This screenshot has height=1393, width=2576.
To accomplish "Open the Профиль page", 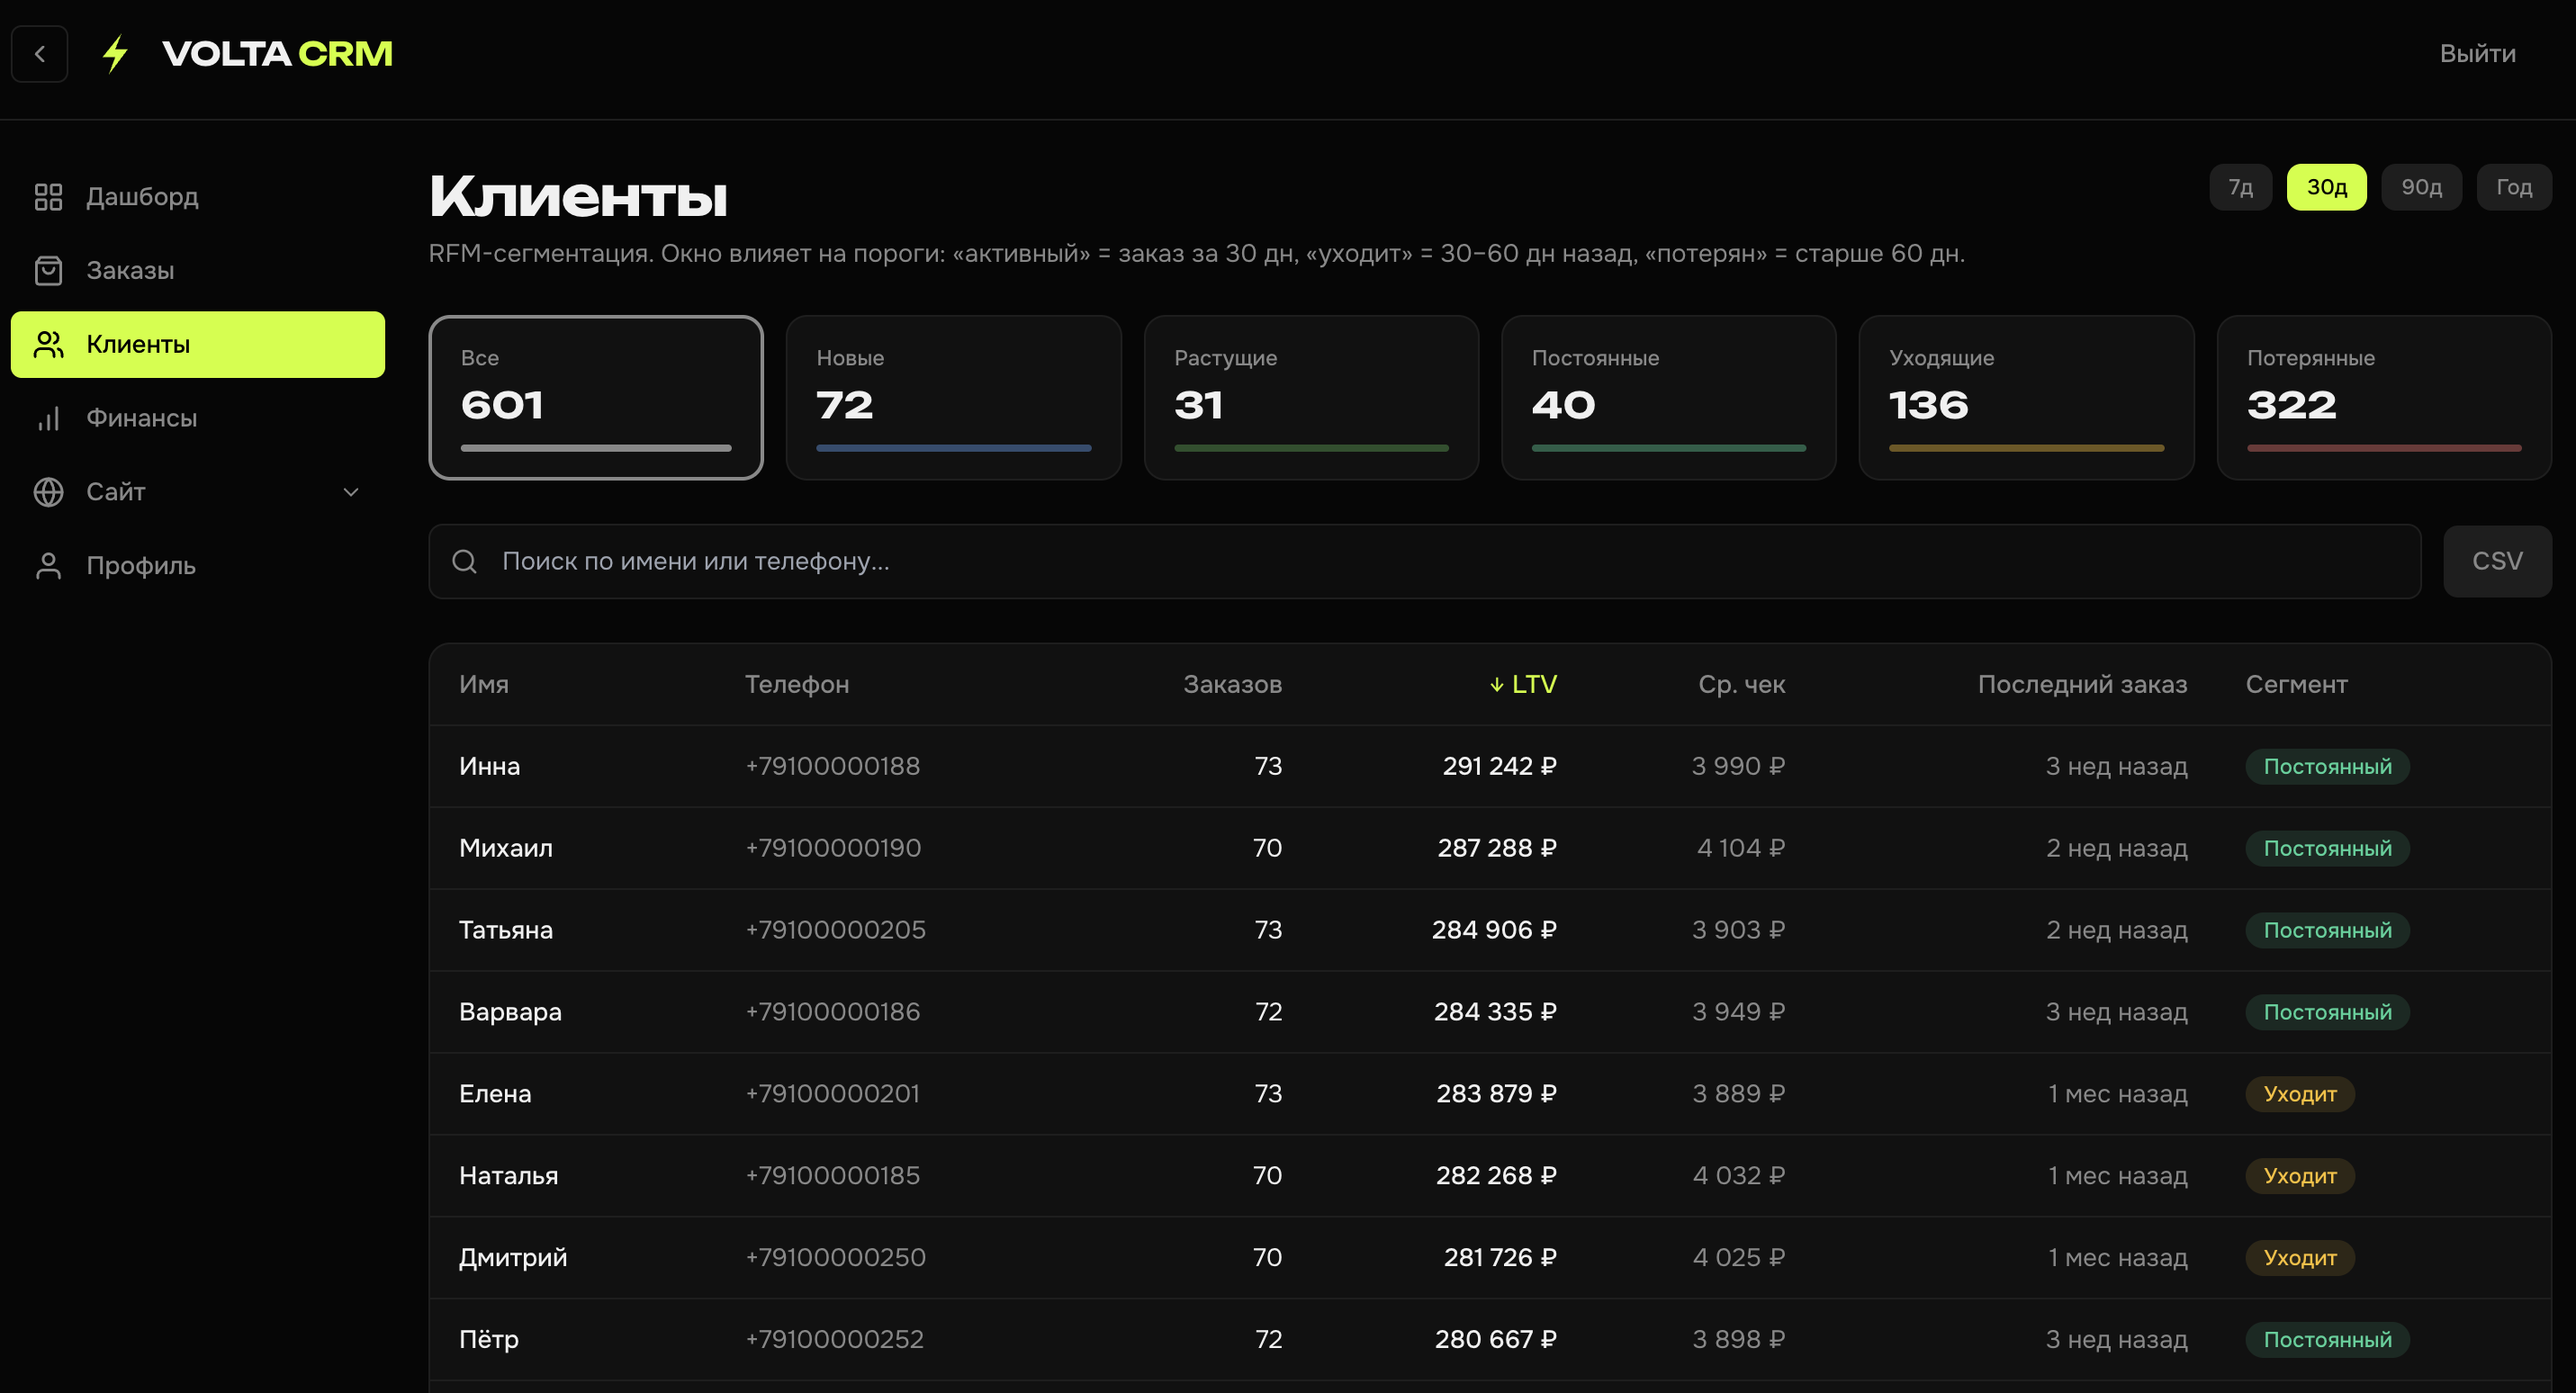I will pyautogui.click(x=198, y=566).
